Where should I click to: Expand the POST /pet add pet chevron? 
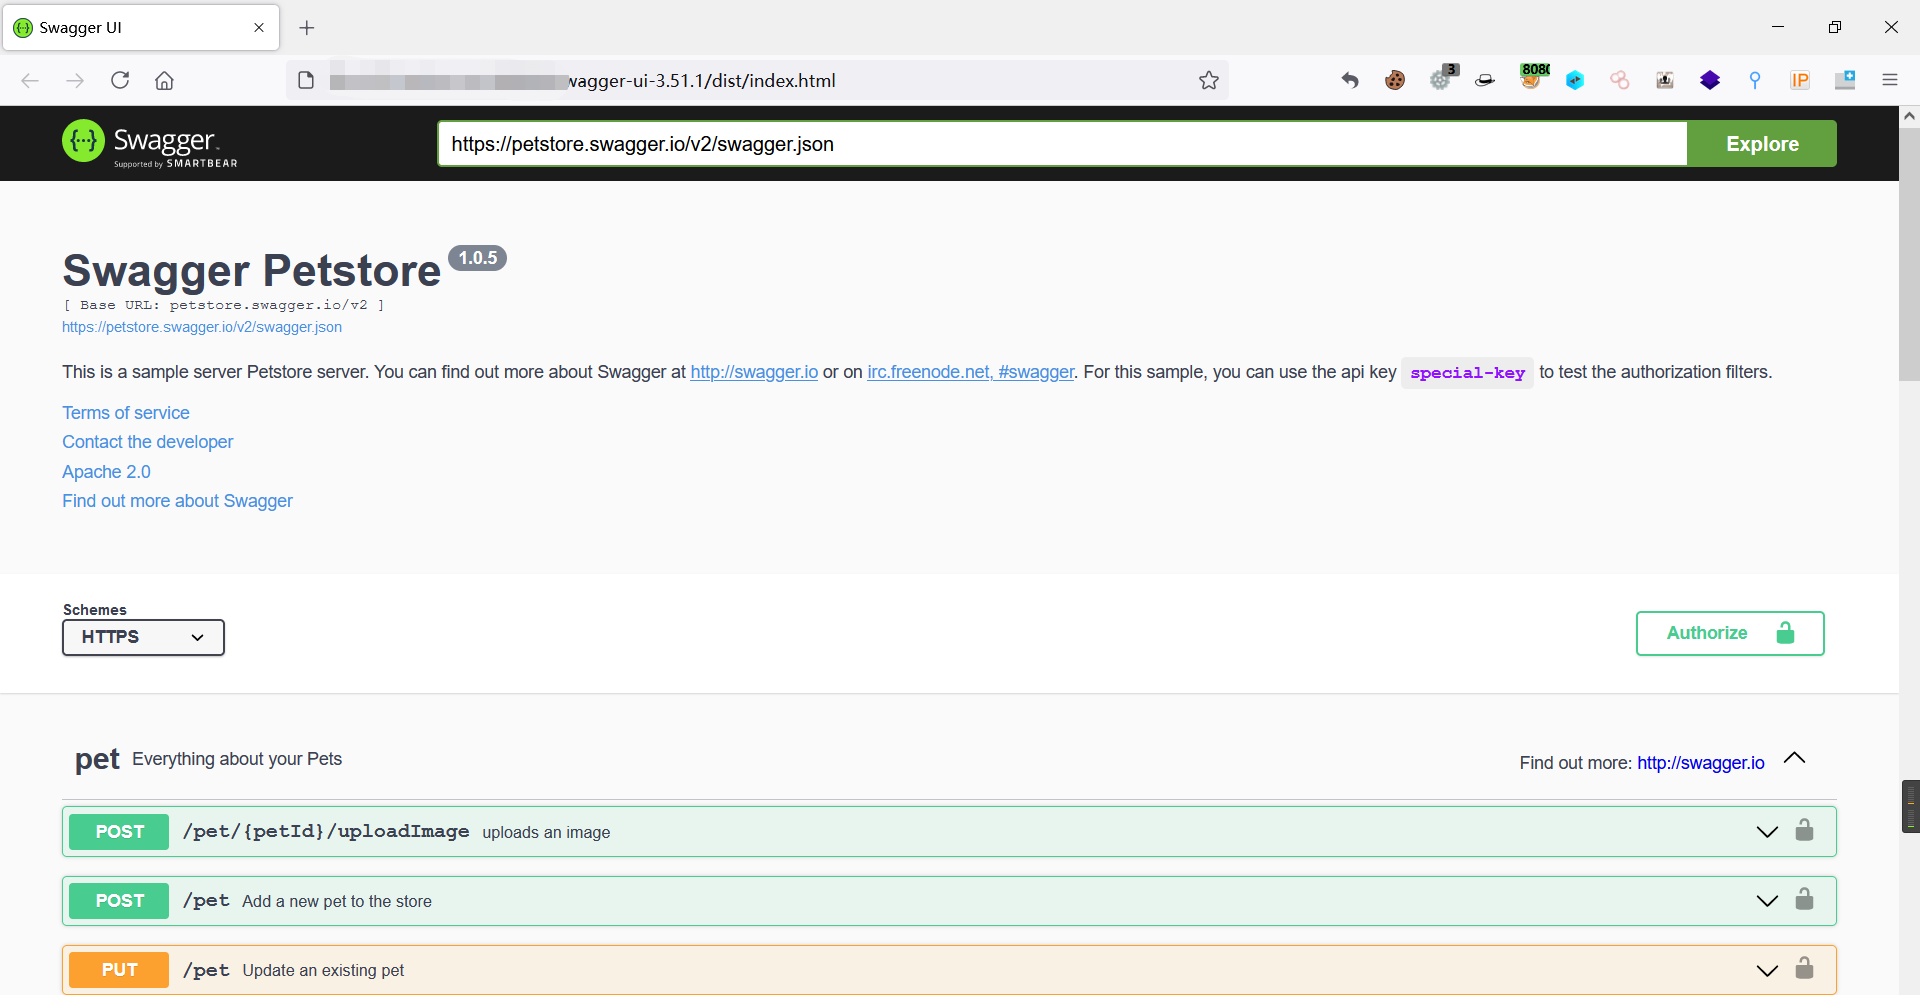click(1767, 901)
